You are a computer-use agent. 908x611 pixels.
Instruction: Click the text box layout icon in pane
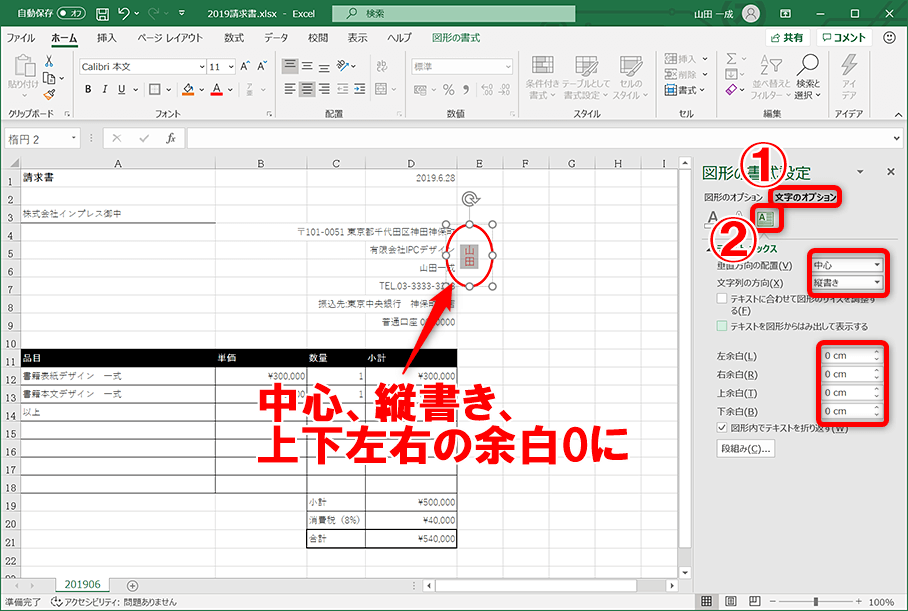[766, 218]
